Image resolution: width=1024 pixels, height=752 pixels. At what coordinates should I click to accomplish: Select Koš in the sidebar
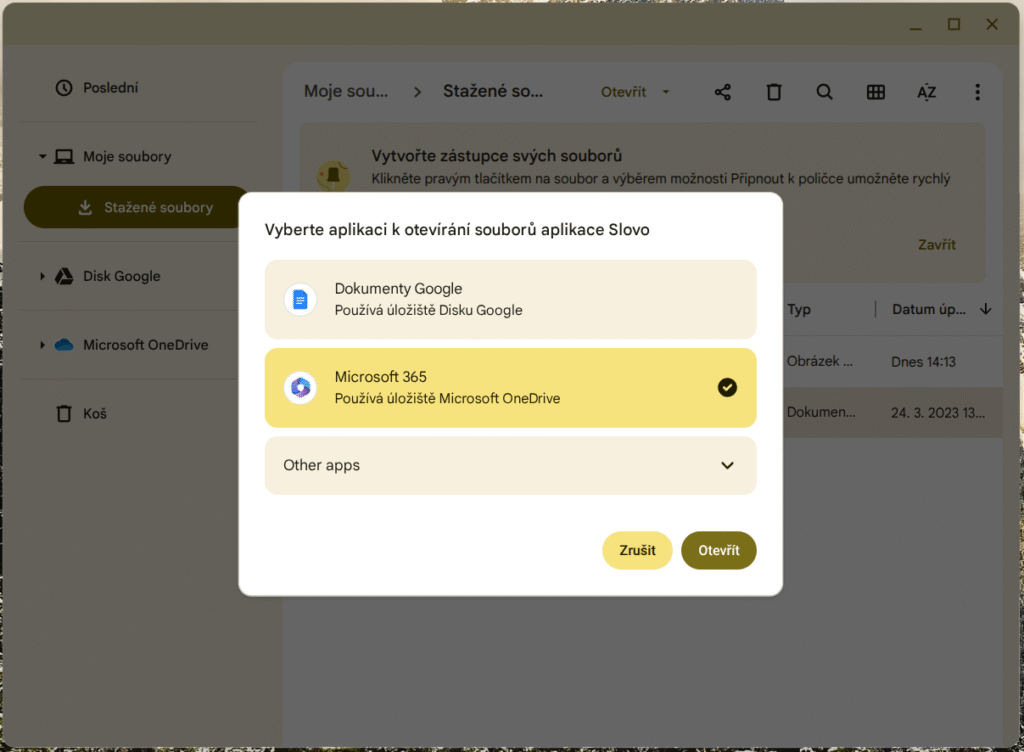(95, 413)
